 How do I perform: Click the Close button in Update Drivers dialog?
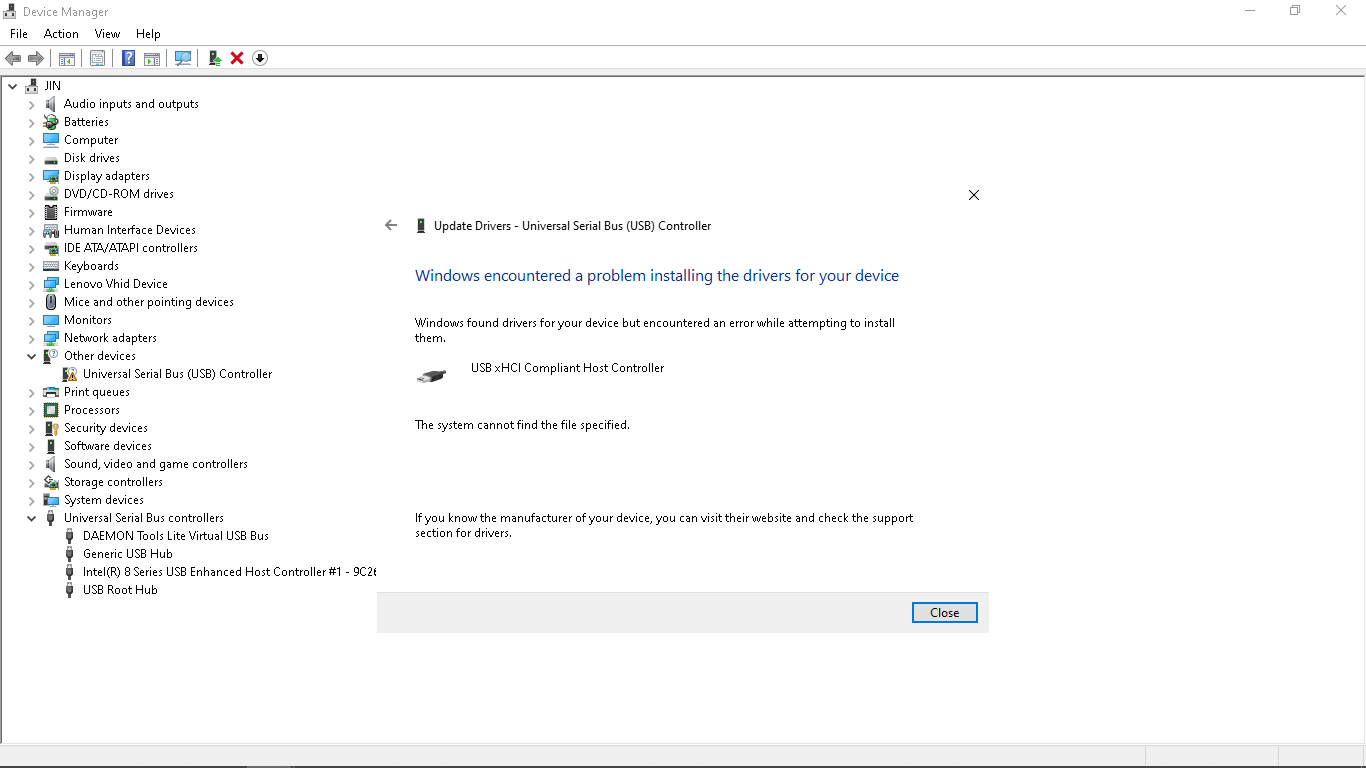(944, 613)
